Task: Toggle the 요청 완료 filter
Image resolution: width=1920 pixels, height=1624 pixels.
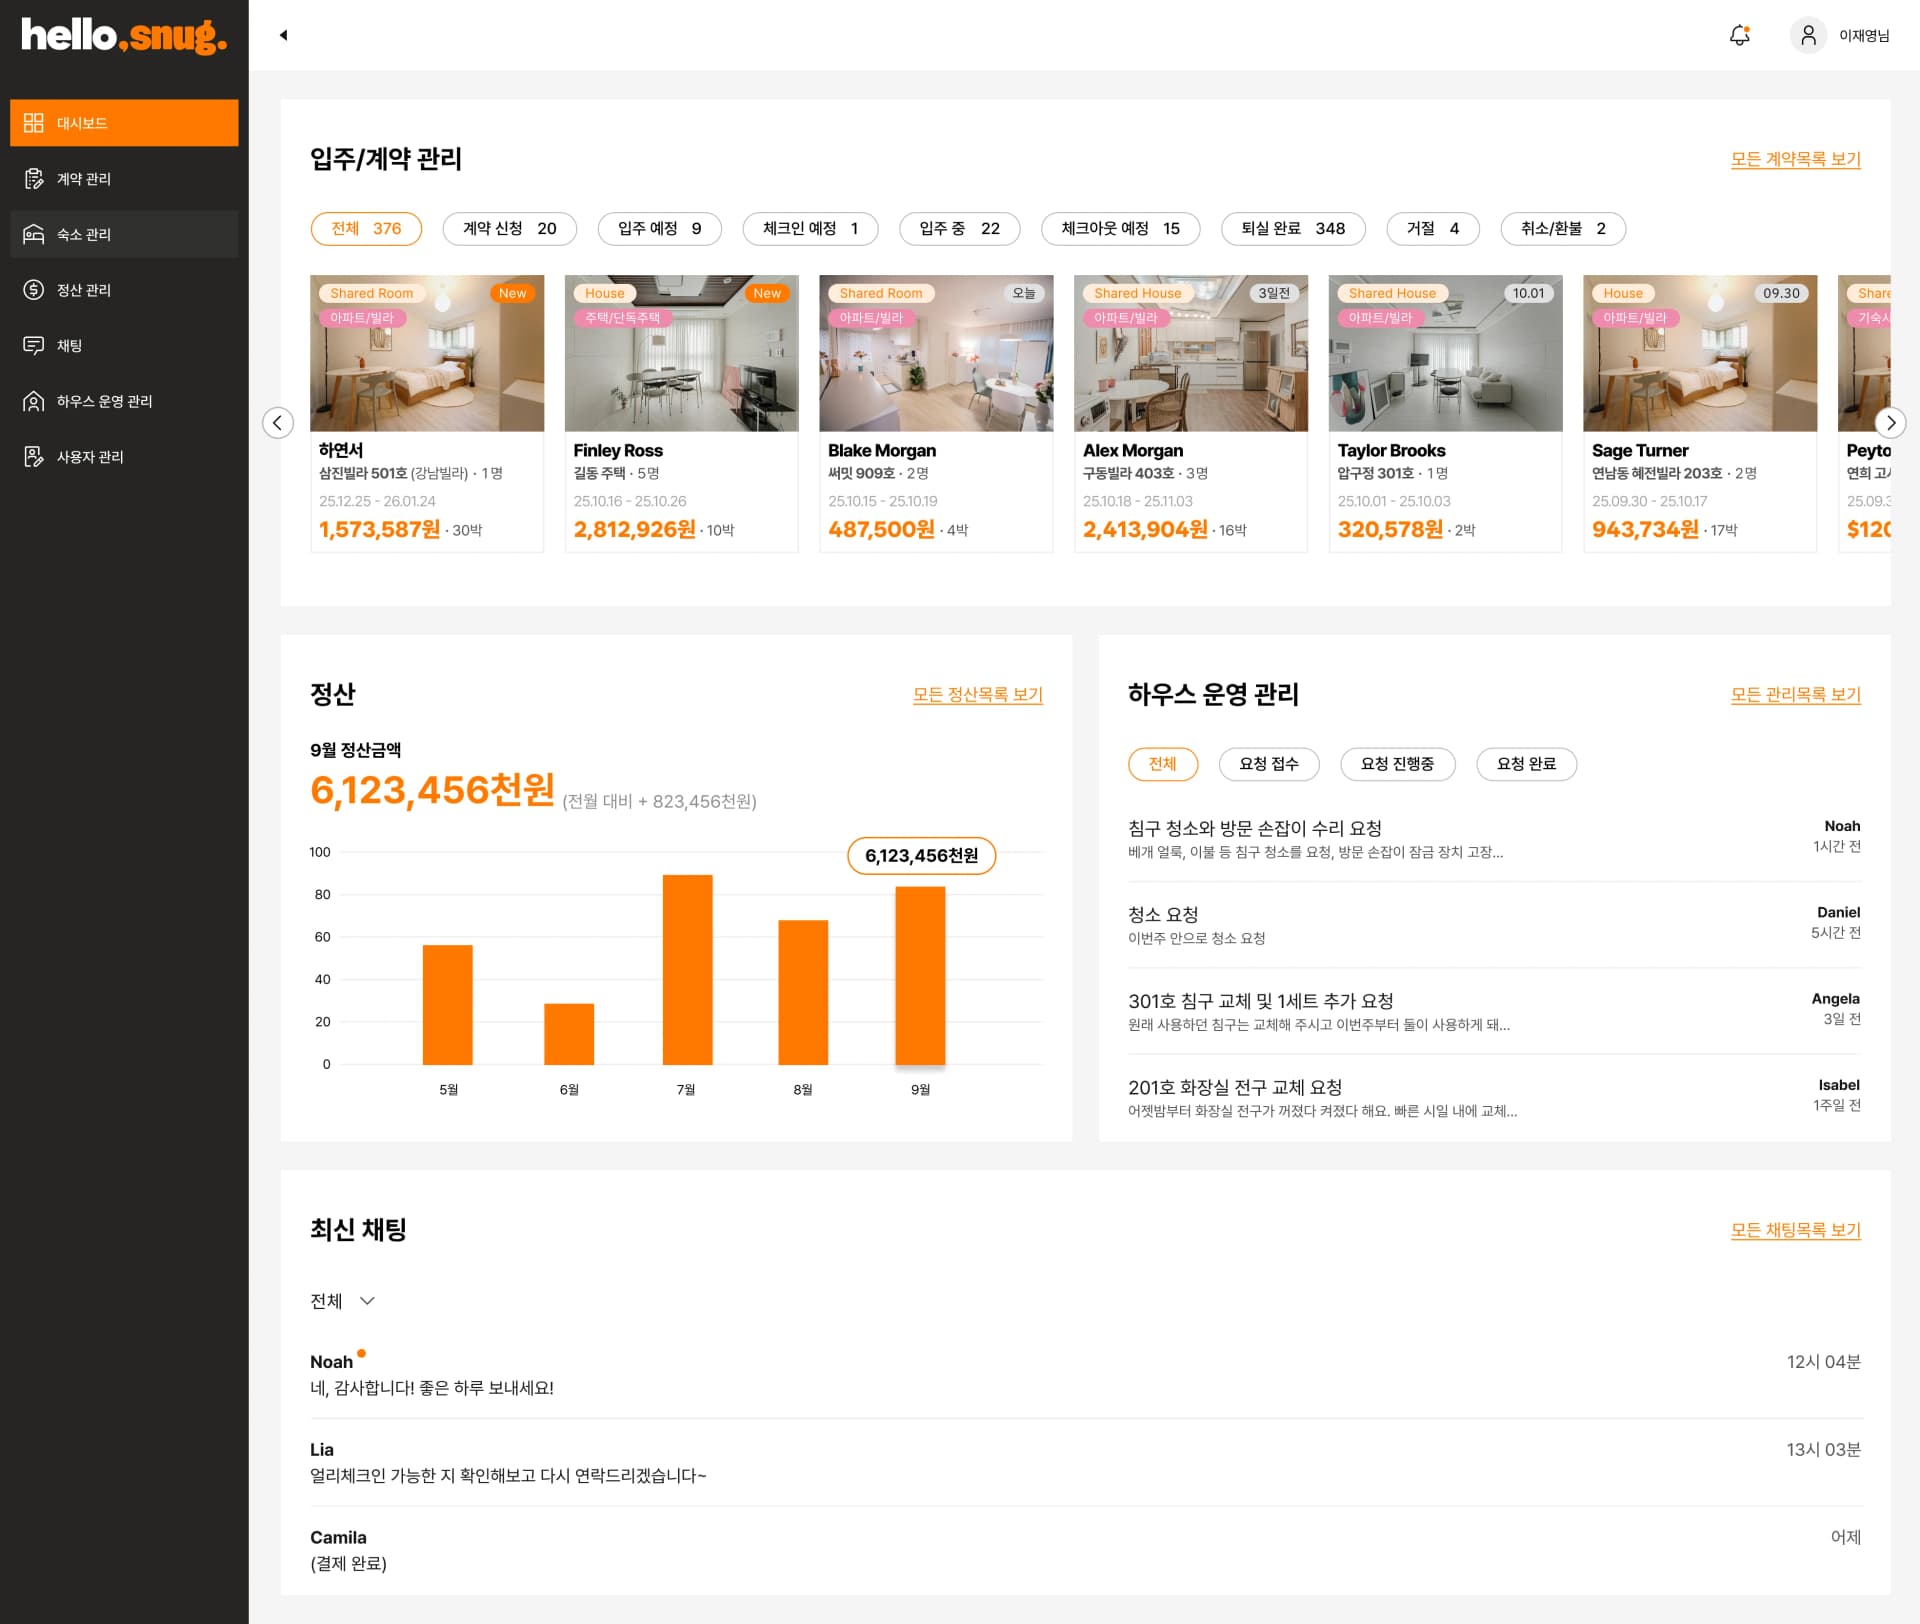Action: pos(1526,764)
